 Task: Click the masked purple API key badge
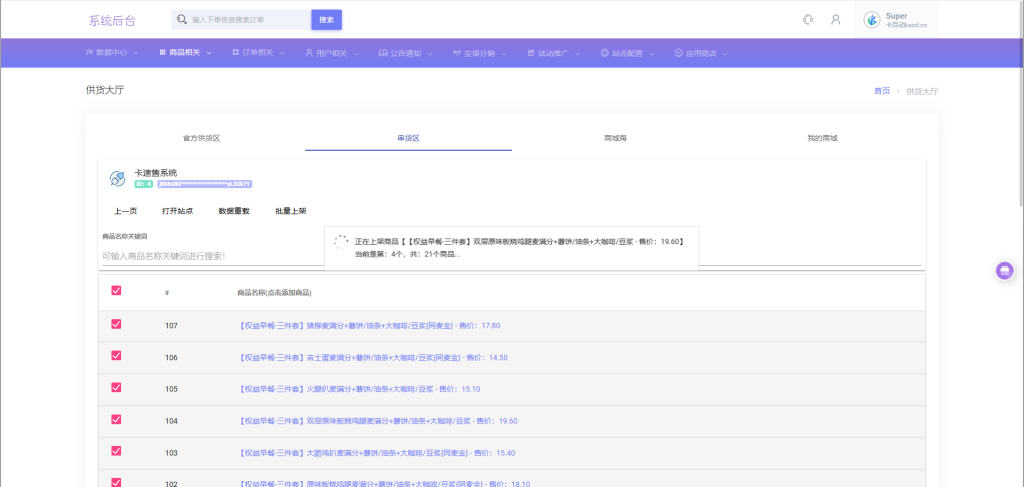point(204,184)
